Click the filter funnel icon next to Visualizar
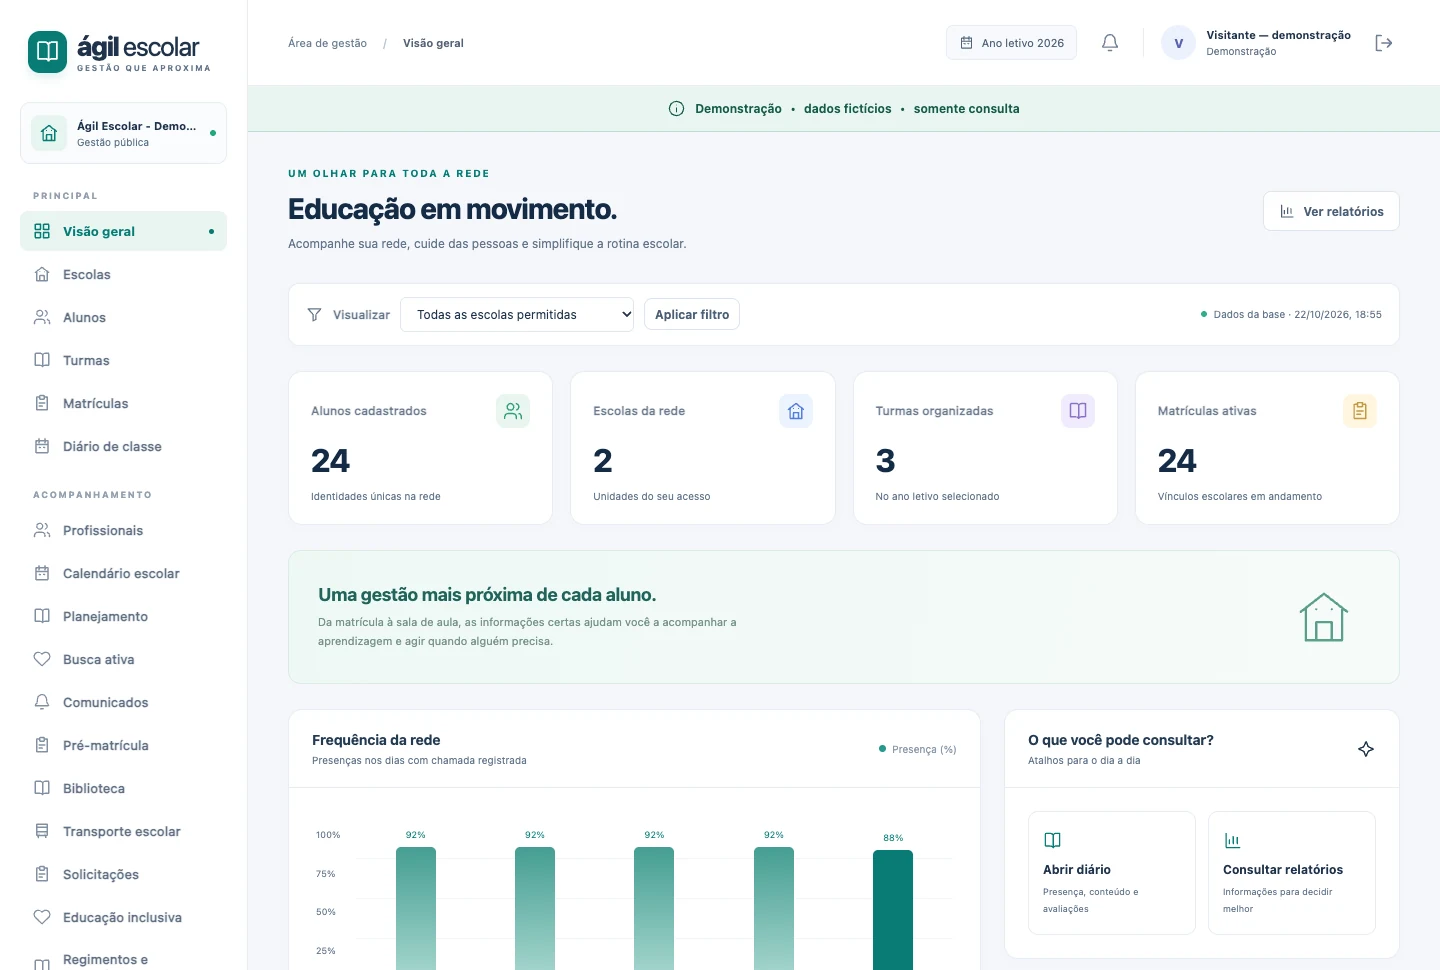The image size is (1440, 970). [x=314, y=315]
